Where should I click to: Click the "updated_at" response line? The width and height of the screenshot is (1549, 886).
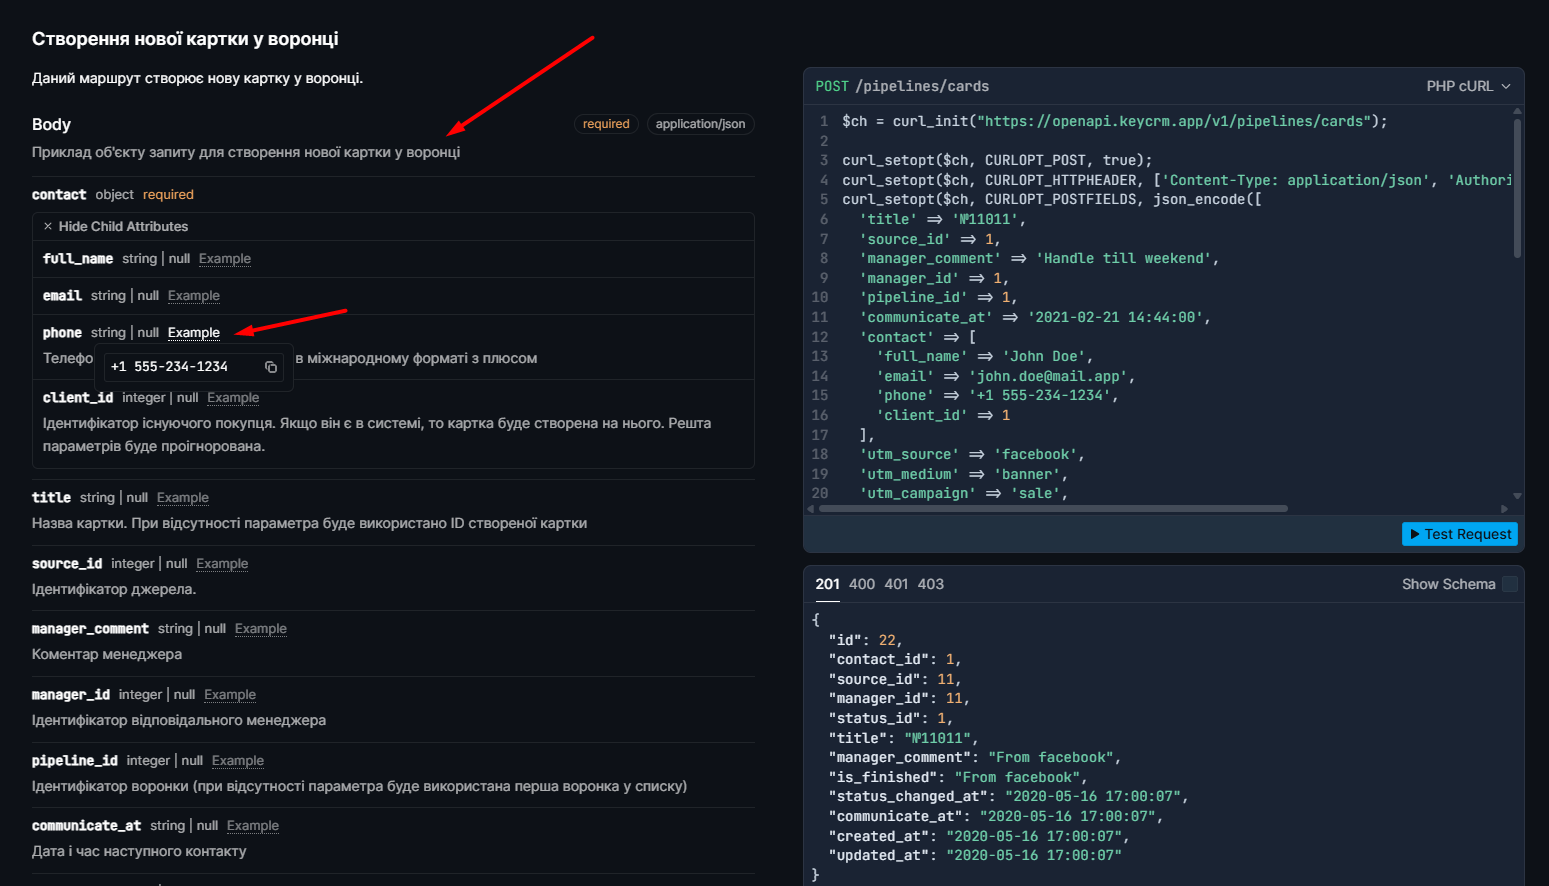(x=975, y=855)
